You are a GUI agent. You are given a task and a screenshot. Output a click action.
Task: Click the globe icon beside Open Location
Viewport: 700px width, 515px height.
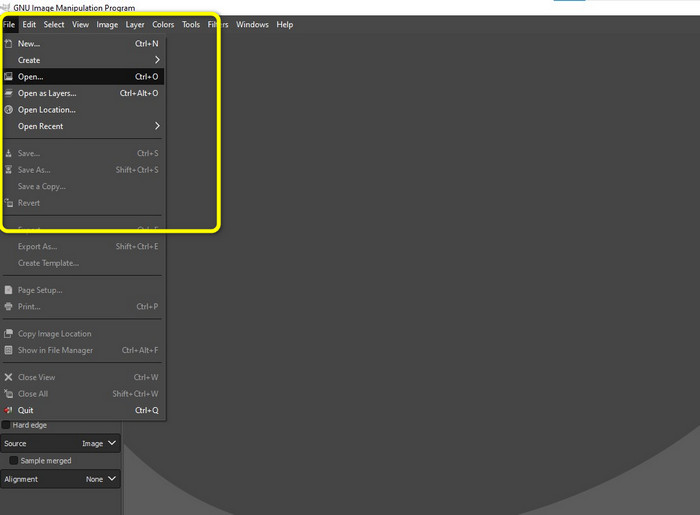[x=8, y=110]
